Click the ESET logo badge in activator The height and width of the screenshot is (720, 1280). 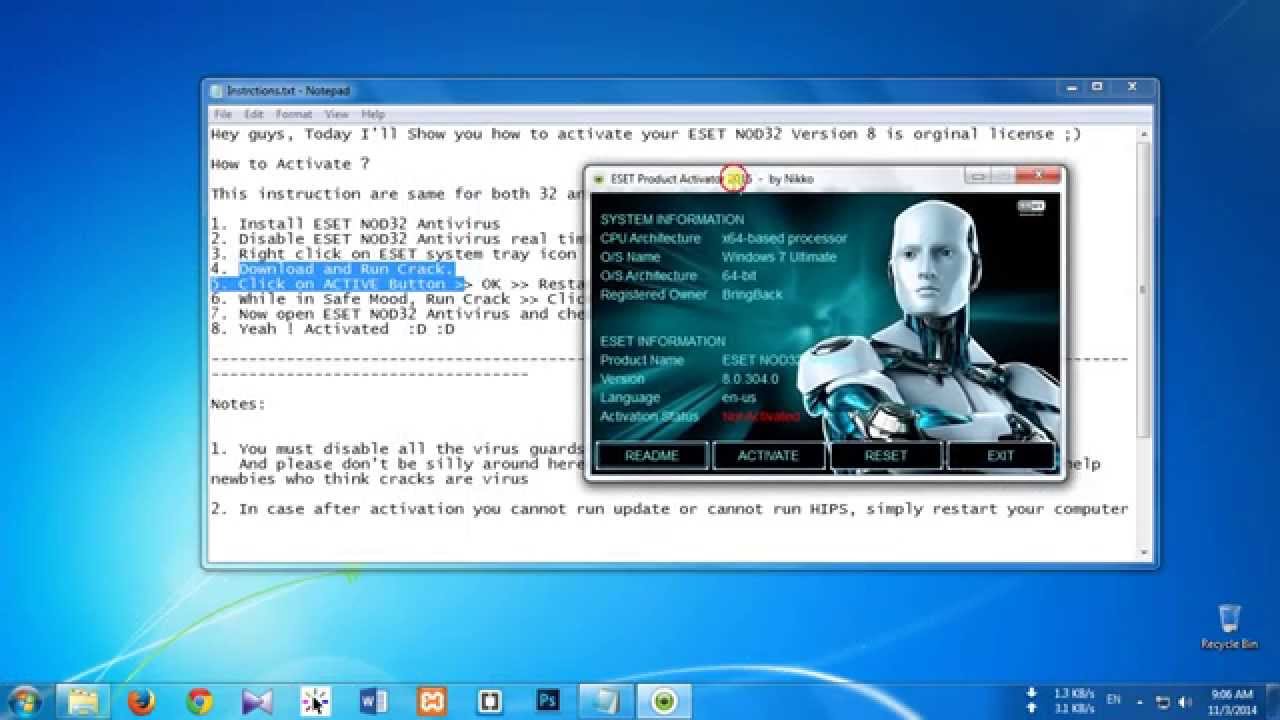(1031, 207)
